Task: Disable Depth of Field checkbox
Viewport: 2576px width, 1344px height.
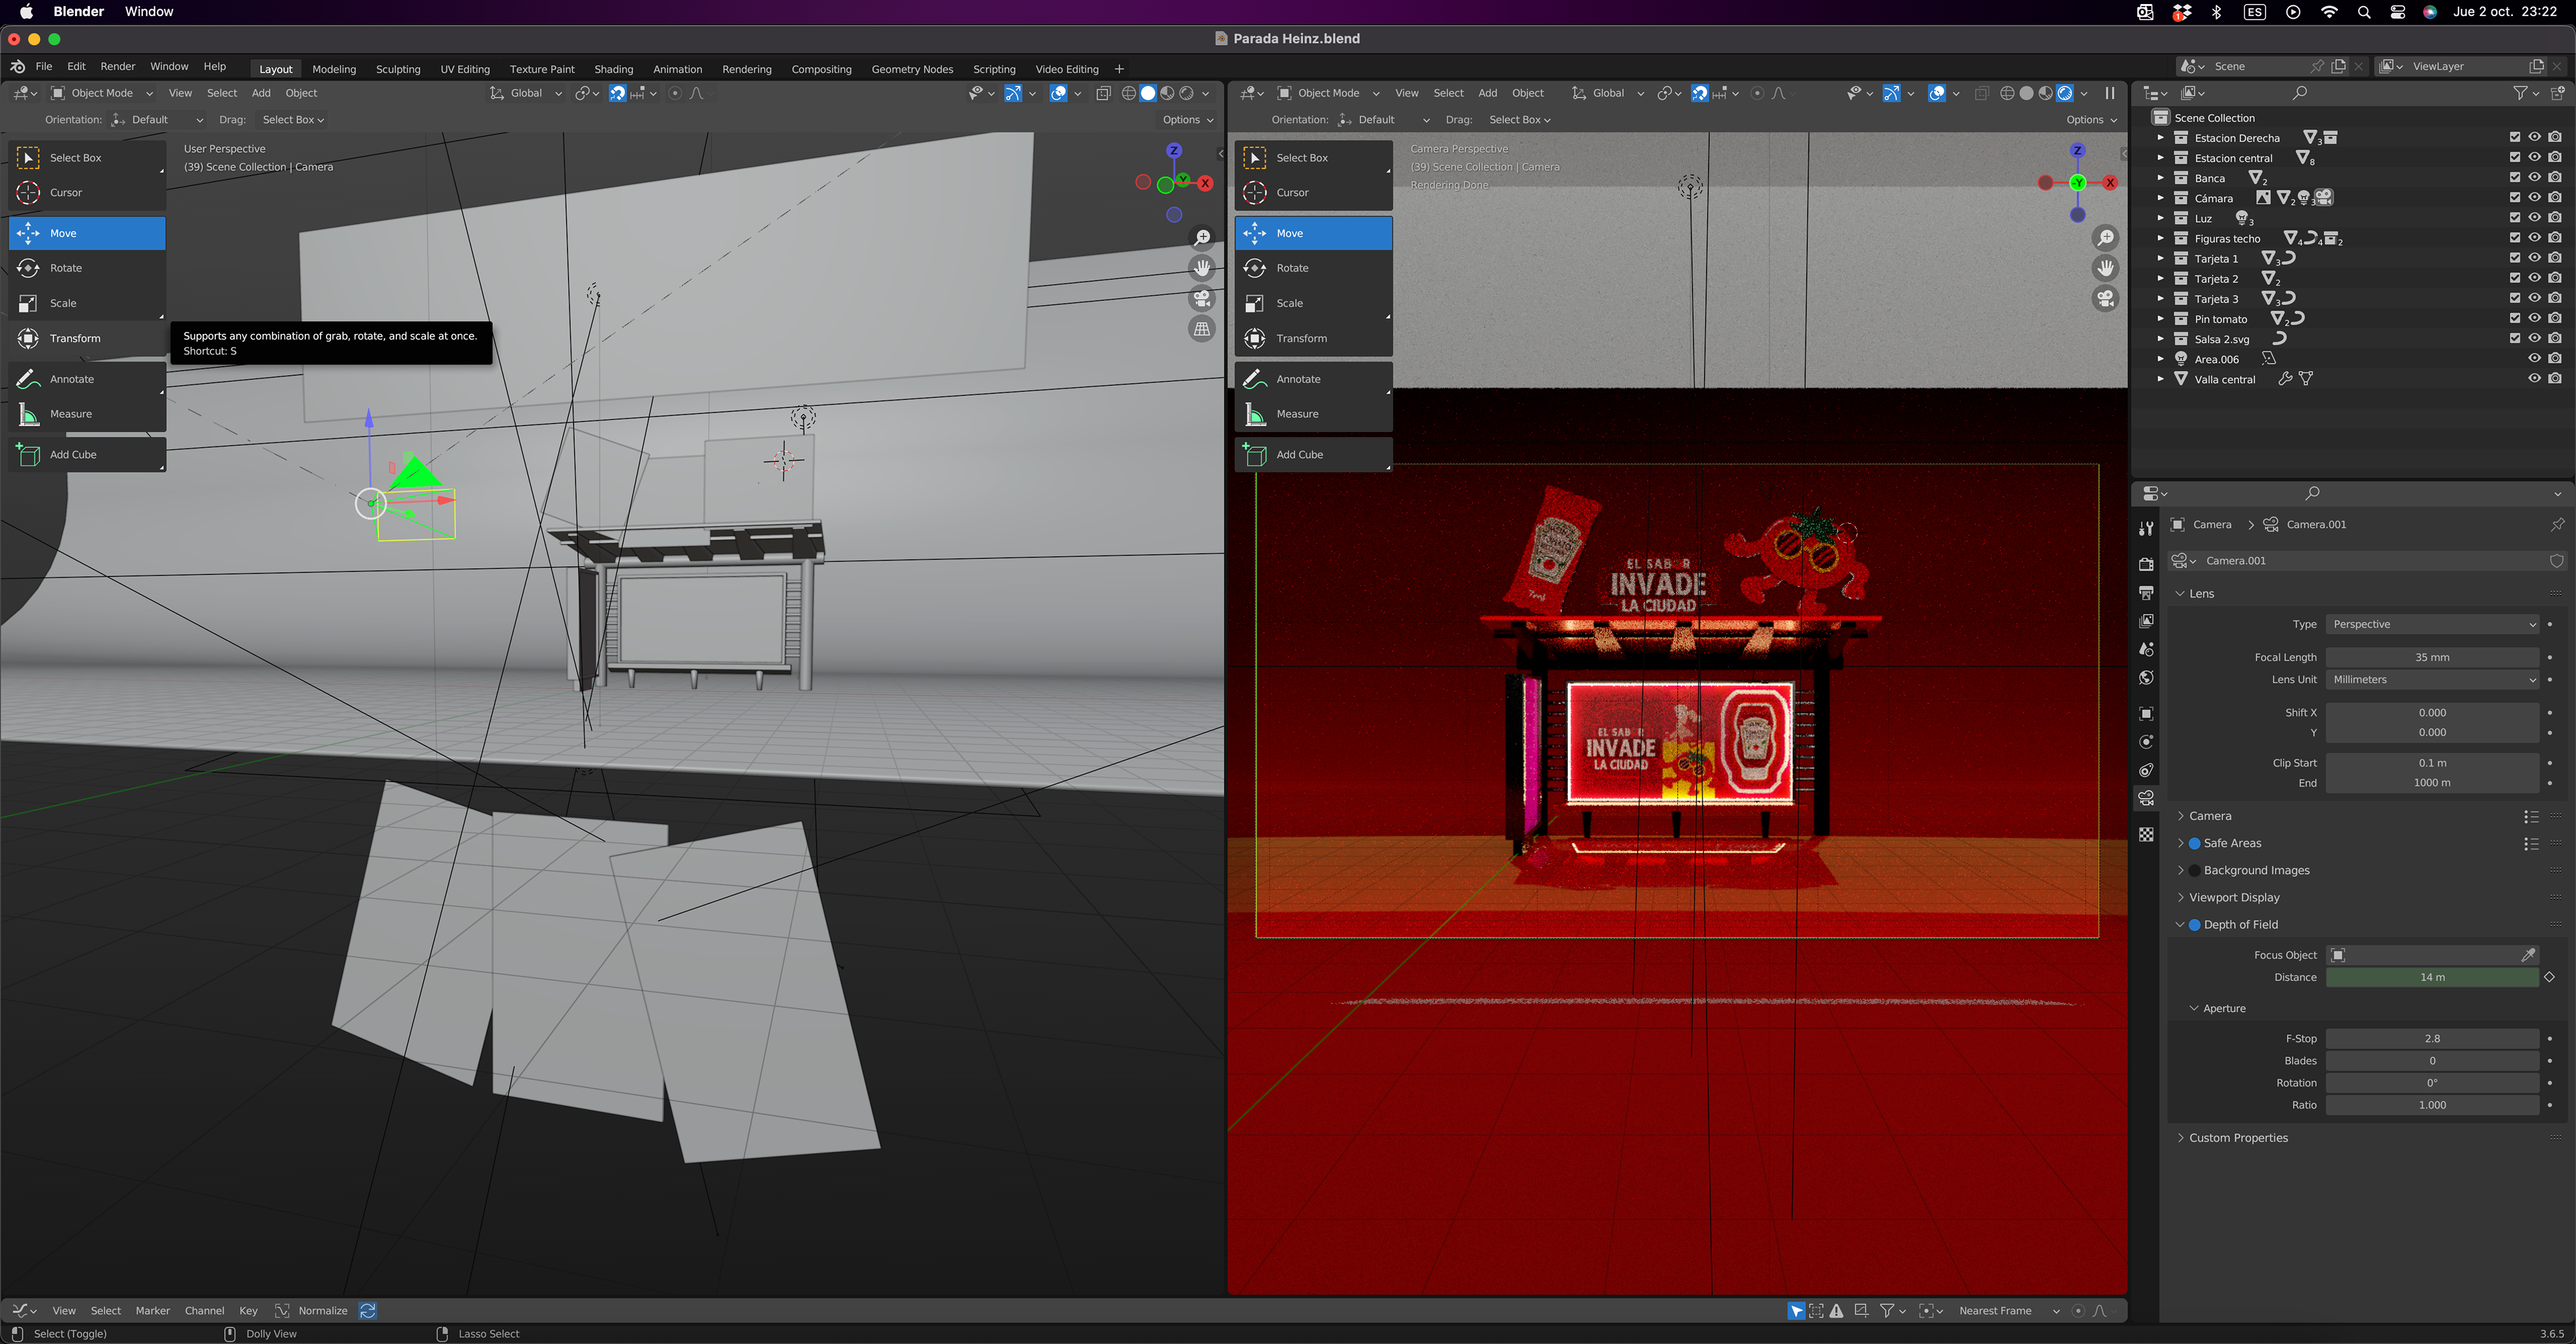Action: (x=2195, y=925)
